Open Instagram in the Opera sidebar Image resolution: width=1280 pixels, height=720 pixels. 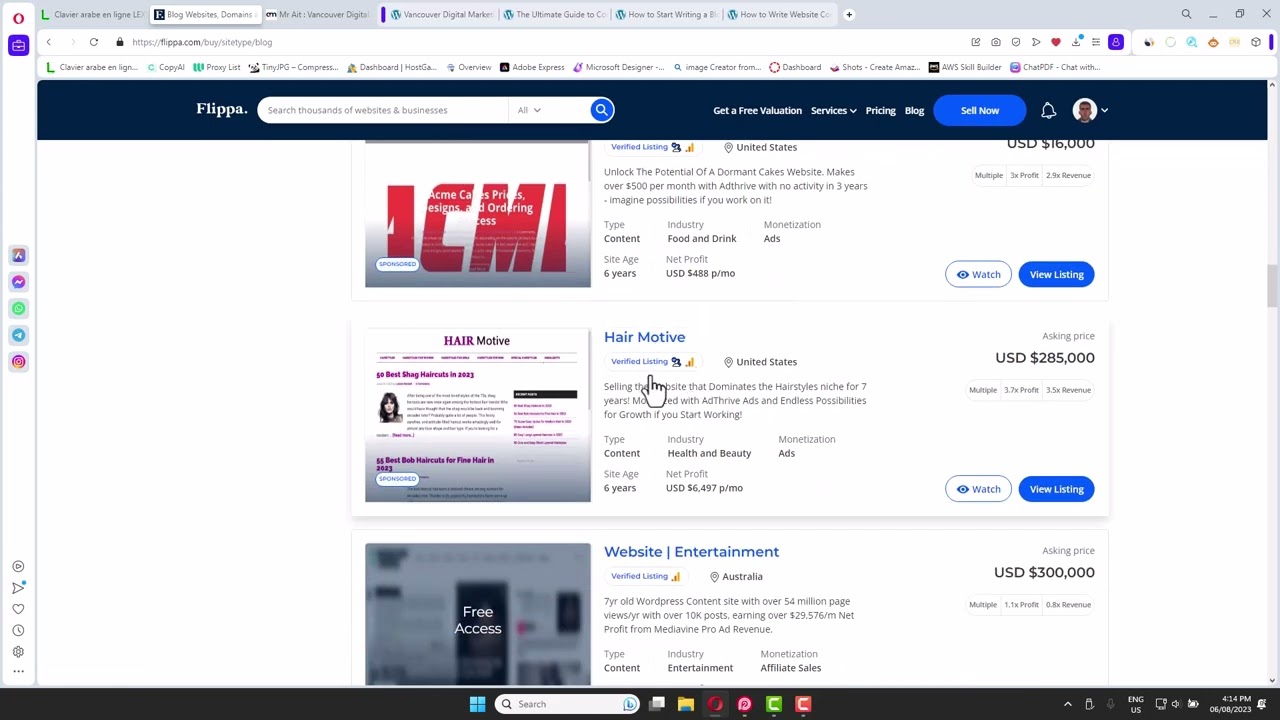pos(18,362)
